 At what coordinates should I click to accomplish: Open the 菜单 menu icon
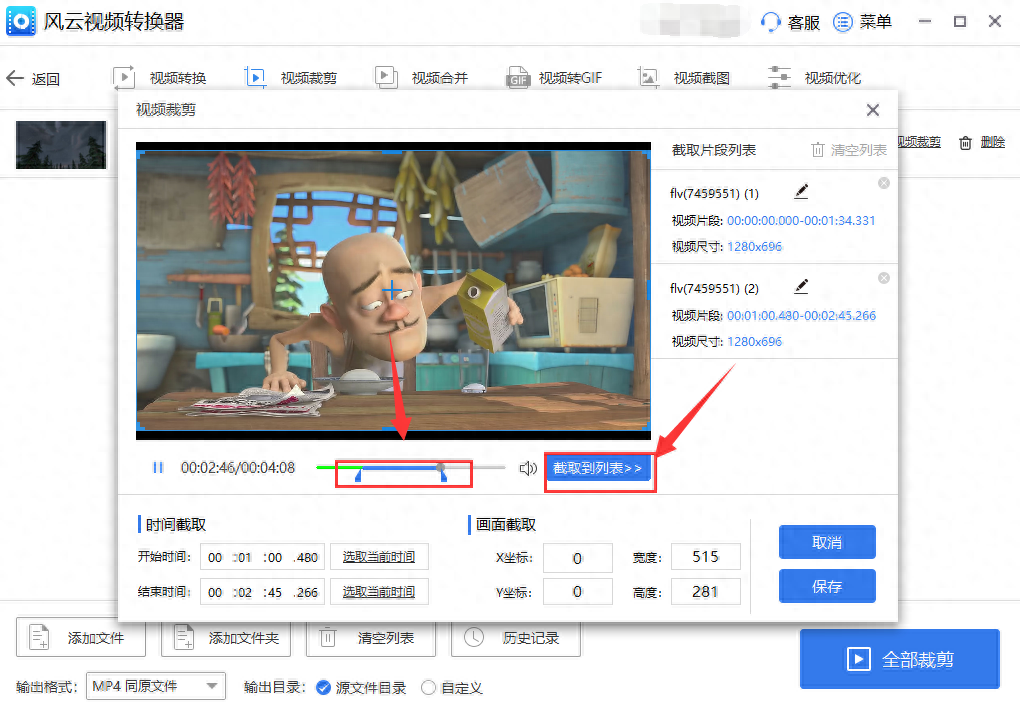coord(842,22)
